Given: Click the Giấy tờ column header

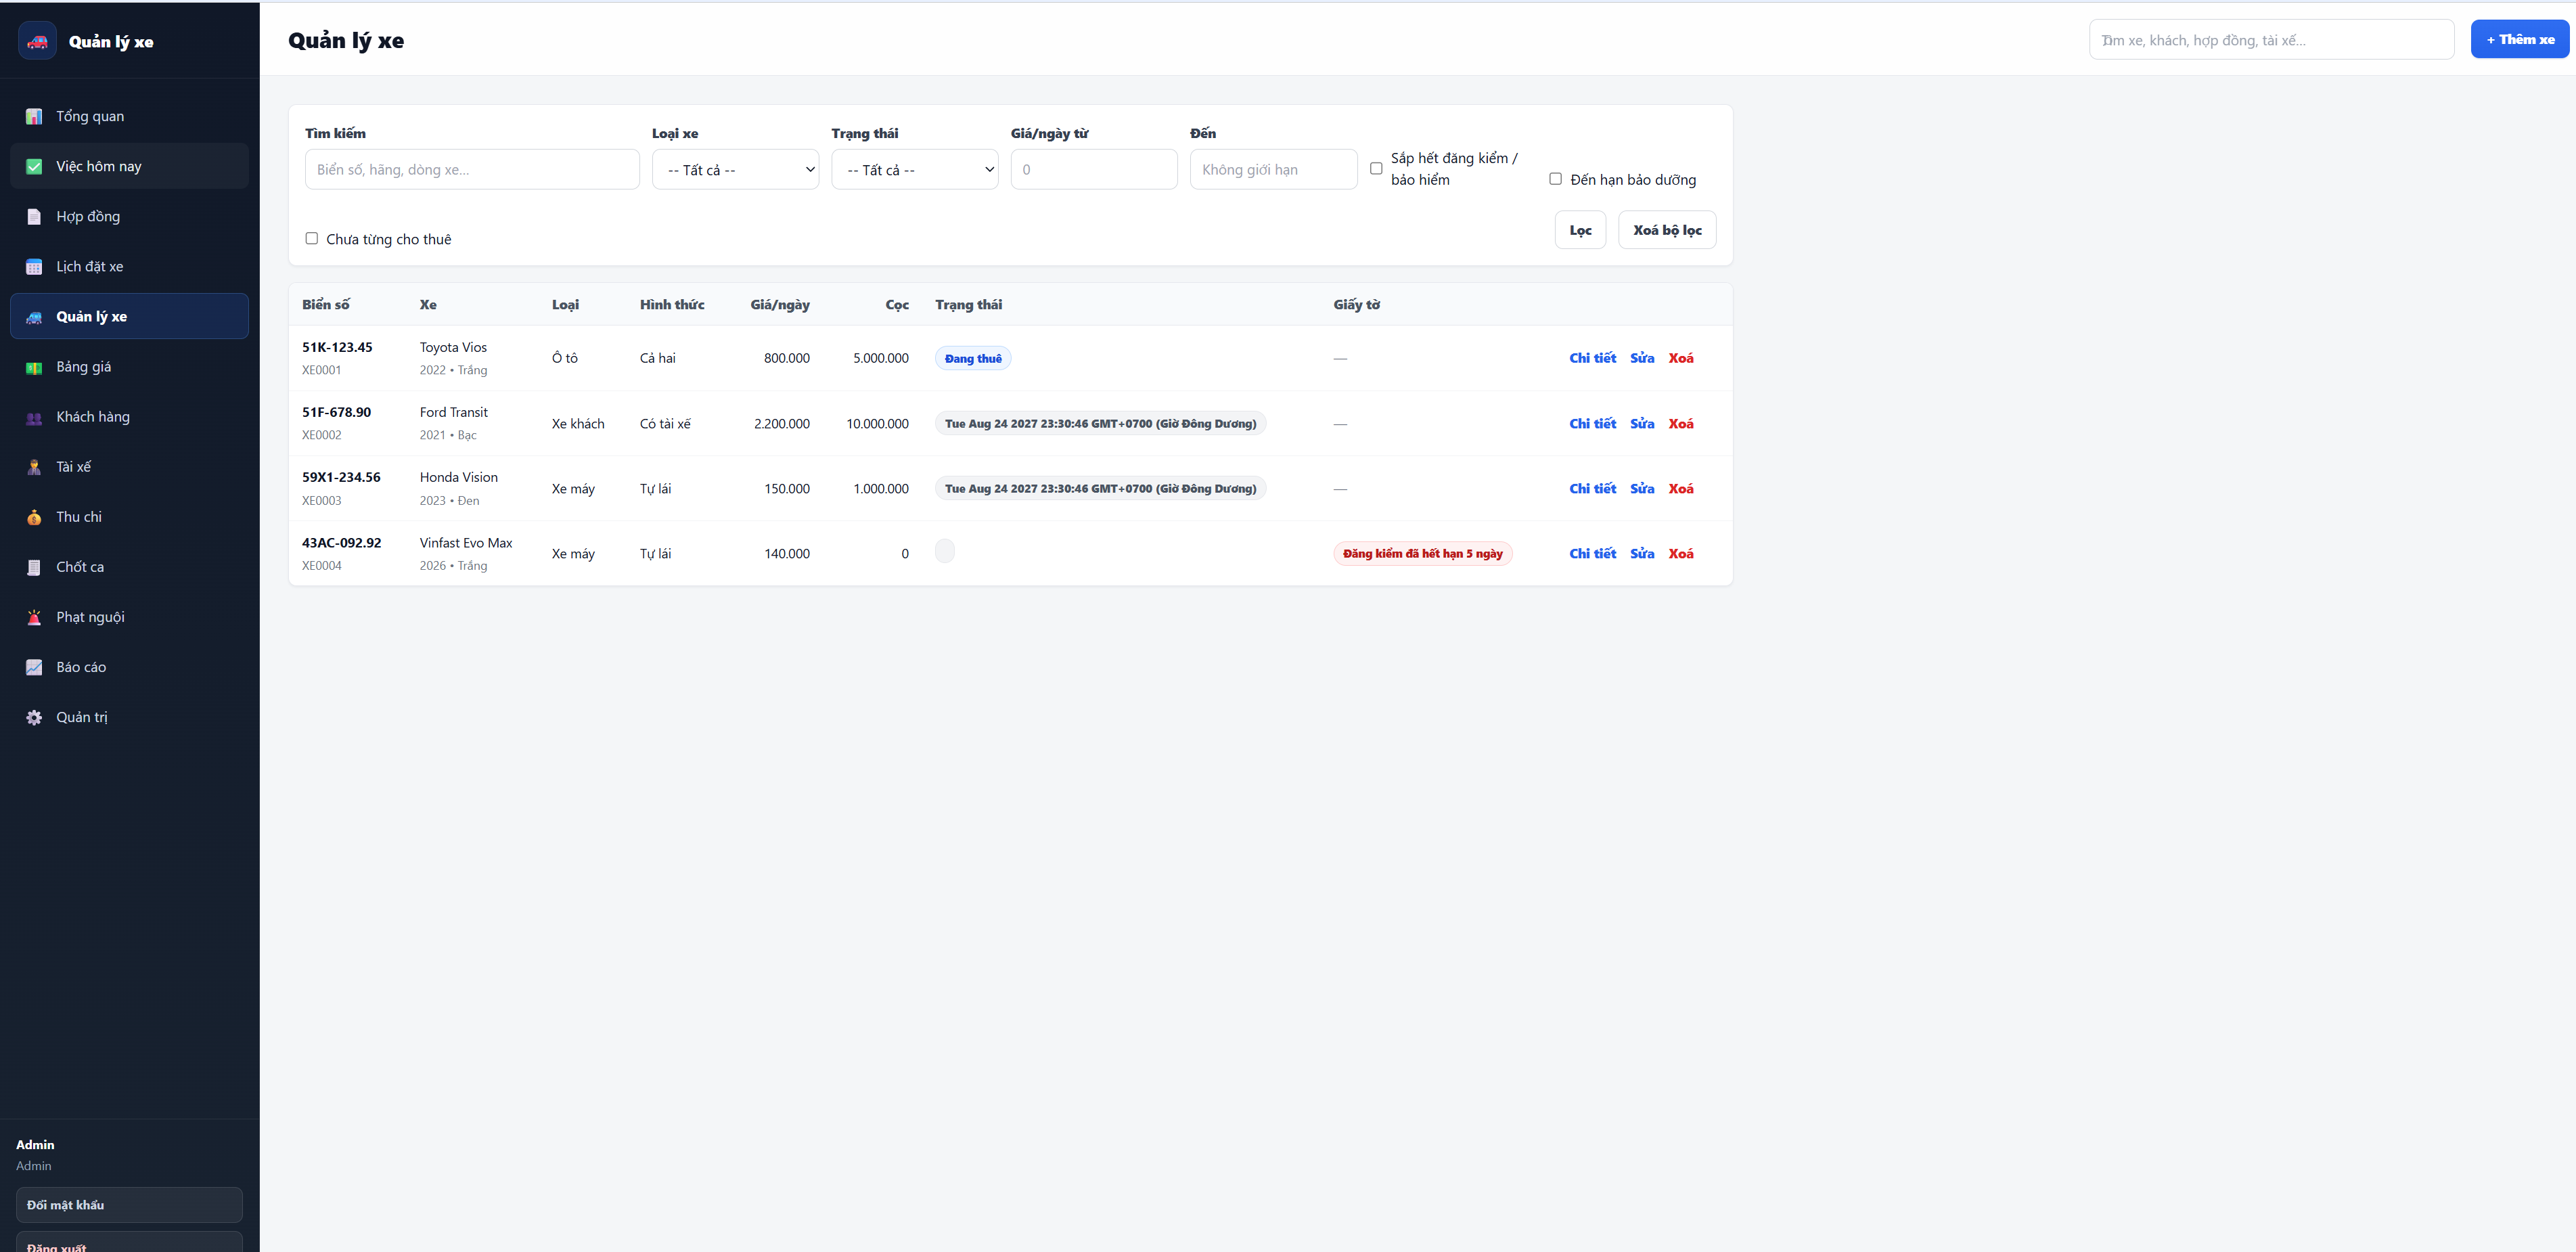Looking at the screenshot, I should click(1356, 304).
